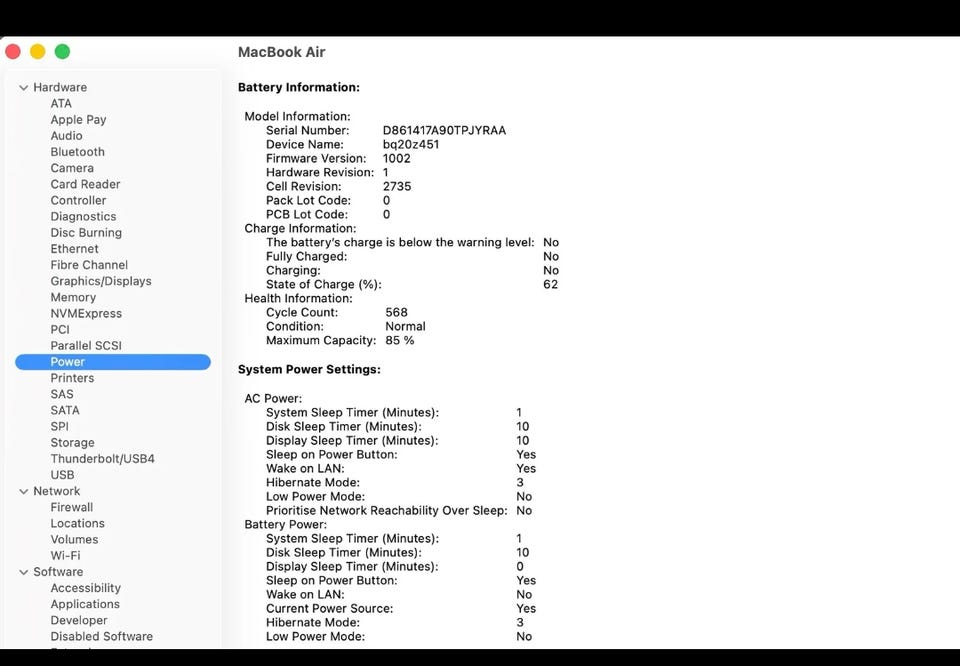Click device name value bq20z451
The image size is (960, 666).
pos(411,144)
